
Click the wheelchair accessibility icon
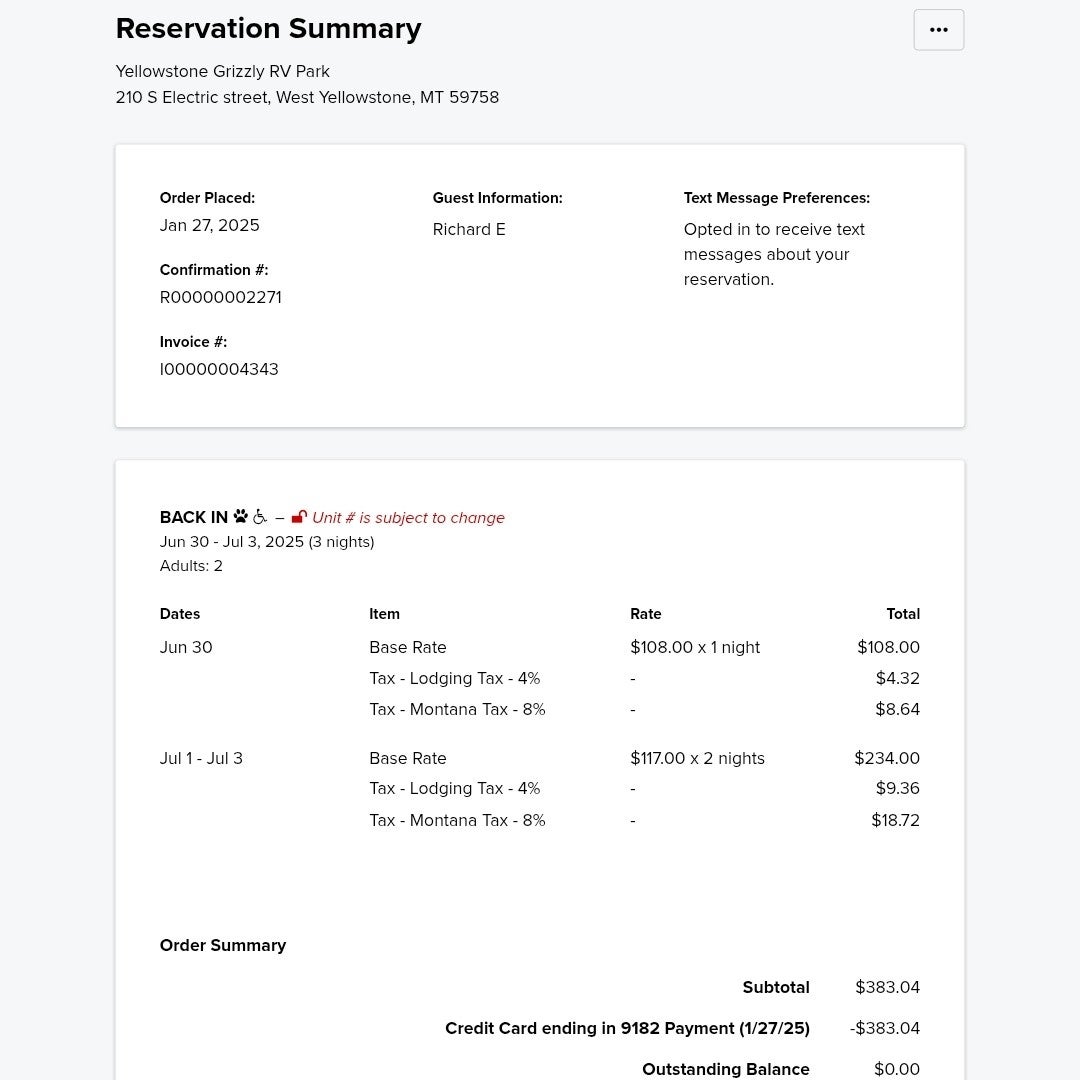click(260, 517)
